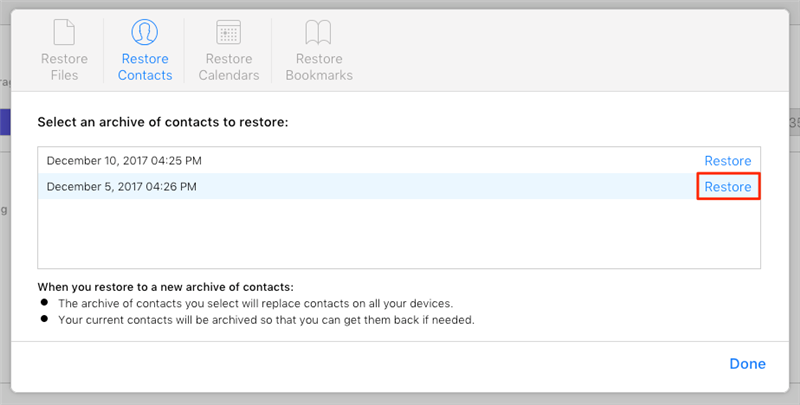Go to the Restore Bookmarks tab label
Screen dimensions: 800x405
(319, 67)
